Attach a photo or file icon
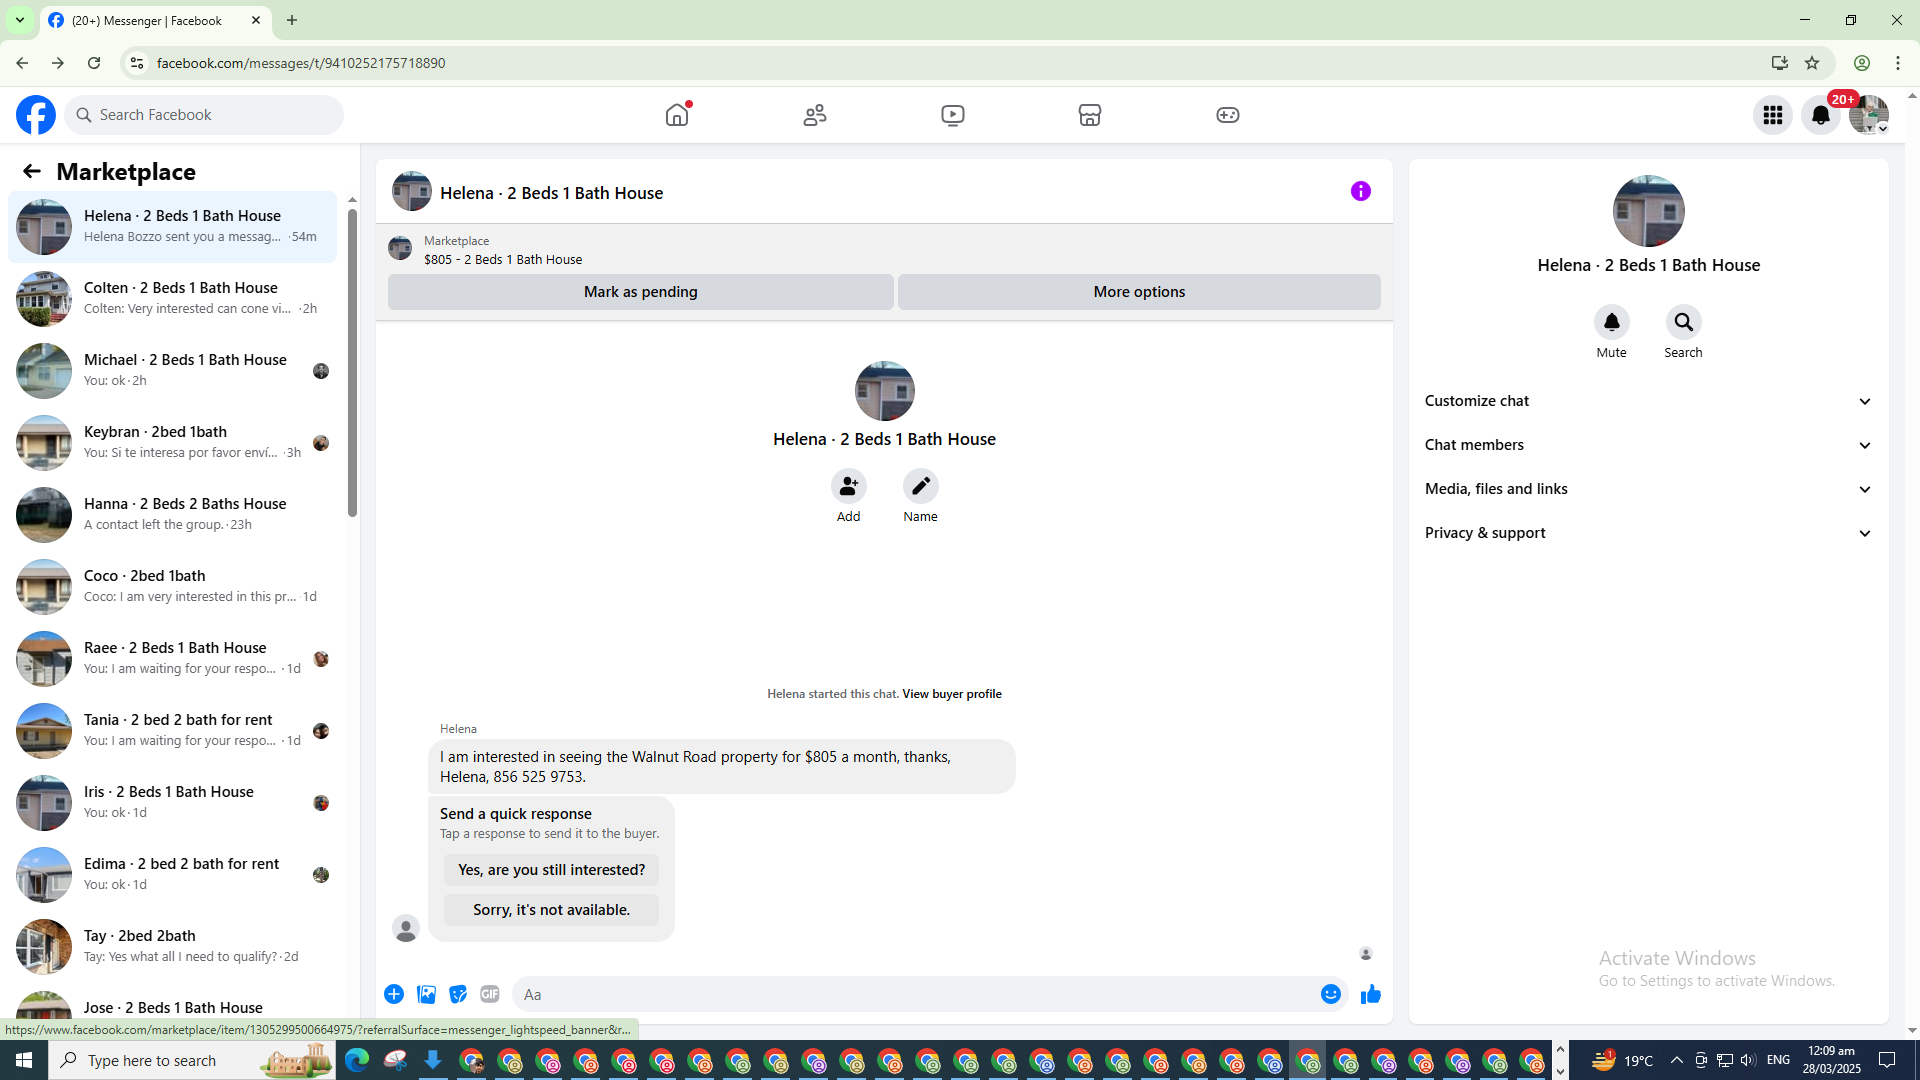This screenshot has height=1080, width=1920. click(x=426, y=994)
